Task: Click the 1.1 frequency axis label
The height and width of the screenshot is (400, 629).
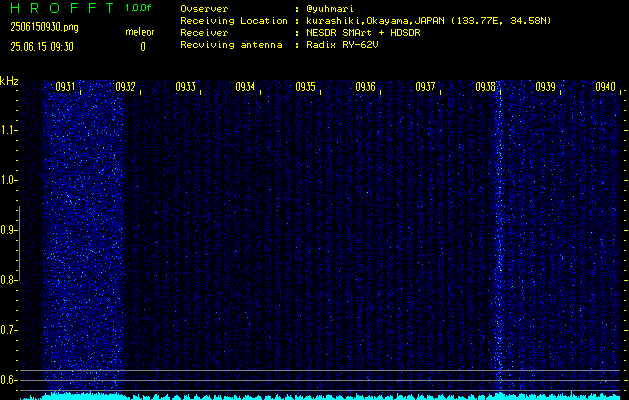Action: [7, 130]
